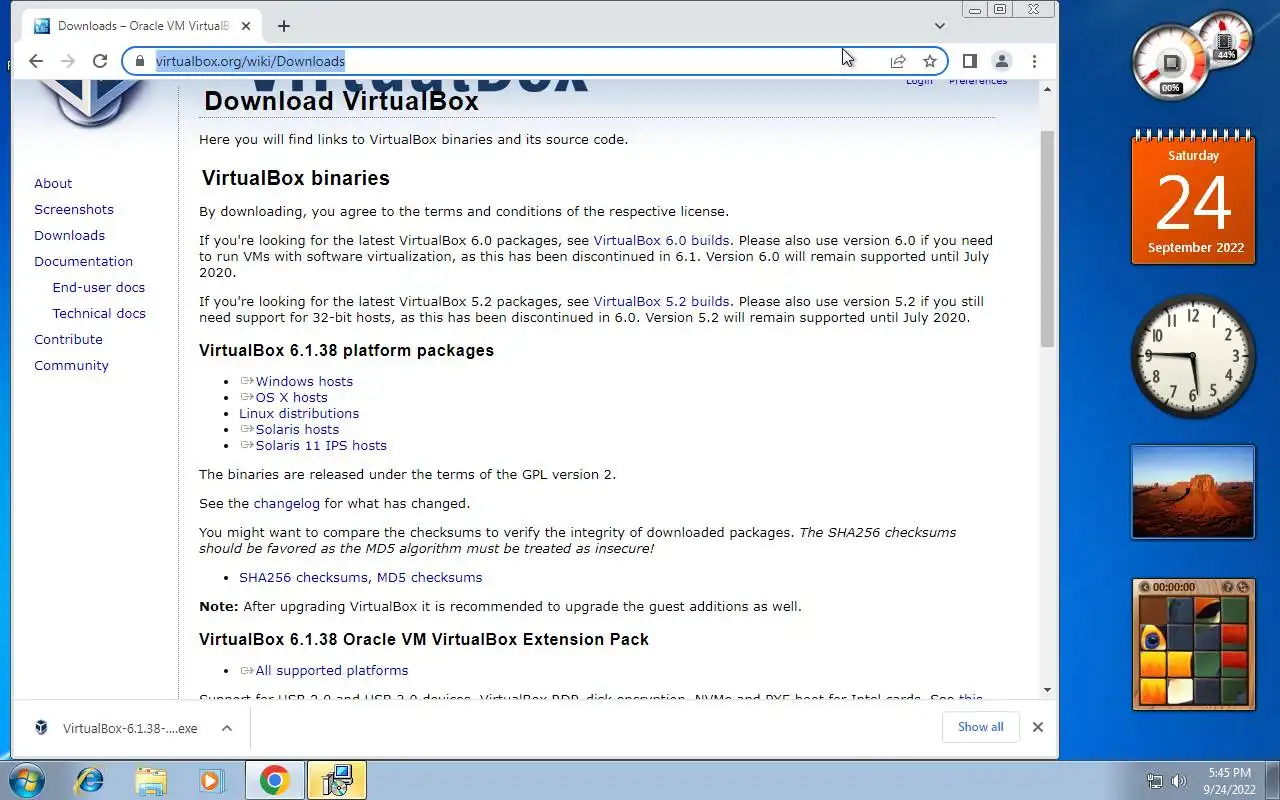Viewport: 1280px width, 800px height.
Task: Open the VirtualBox installer taskbar icon
Action: click(x=337, y=780)
